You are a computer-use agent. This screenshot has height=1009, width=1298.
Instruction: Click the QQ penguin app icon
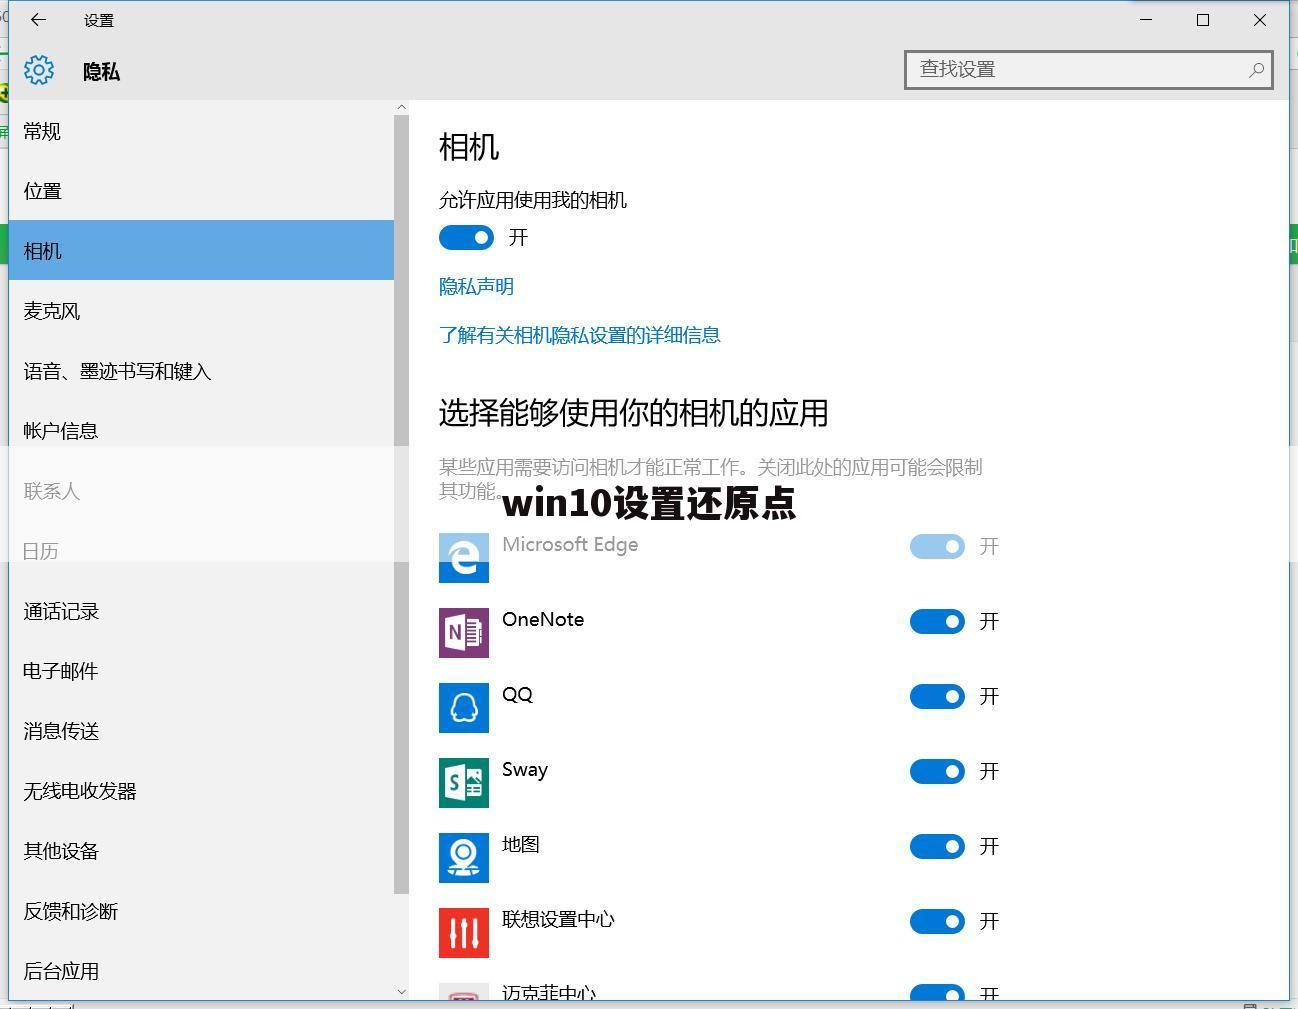[464, 707]
